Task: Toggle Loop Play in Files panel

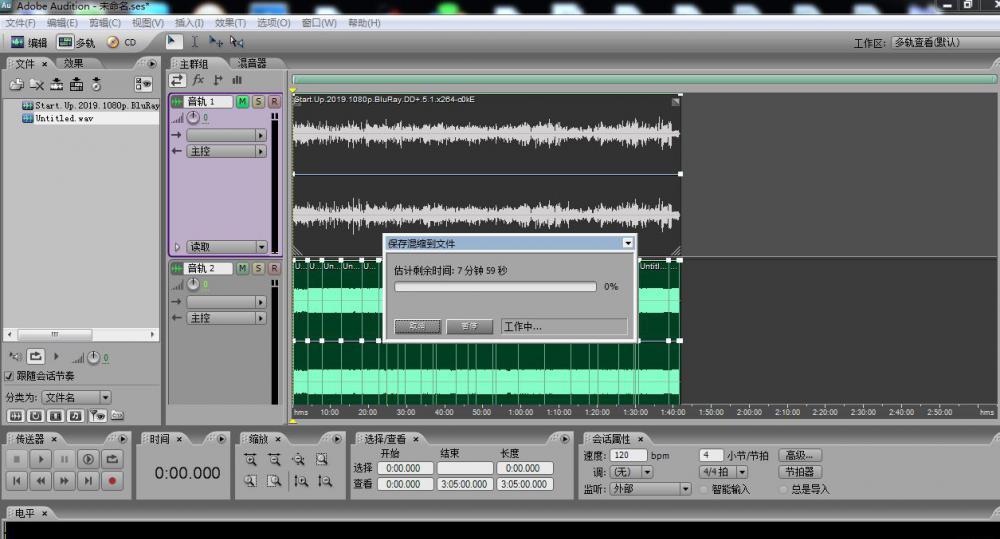Action: pyautogui.click(x=35, y=357)
